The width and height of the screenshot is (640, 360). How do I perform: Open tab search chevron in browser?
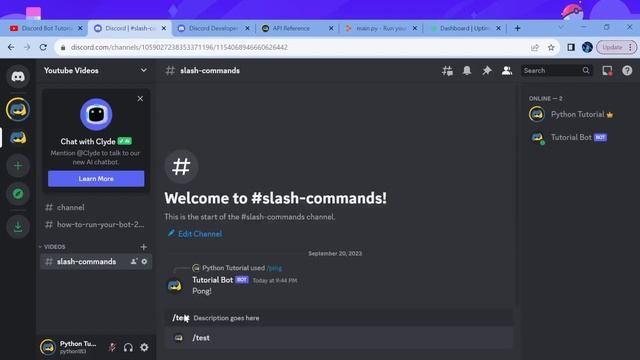pos(560,27)
